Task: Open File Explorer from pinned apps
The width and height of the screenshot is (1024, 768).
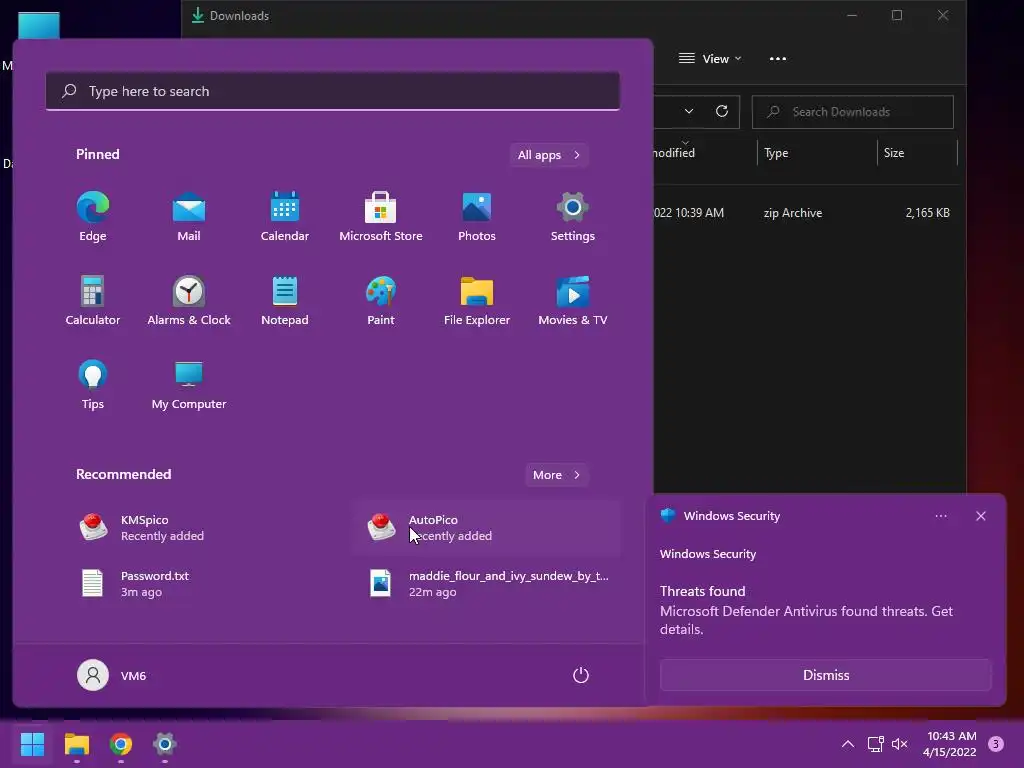Action: (477, 300)
